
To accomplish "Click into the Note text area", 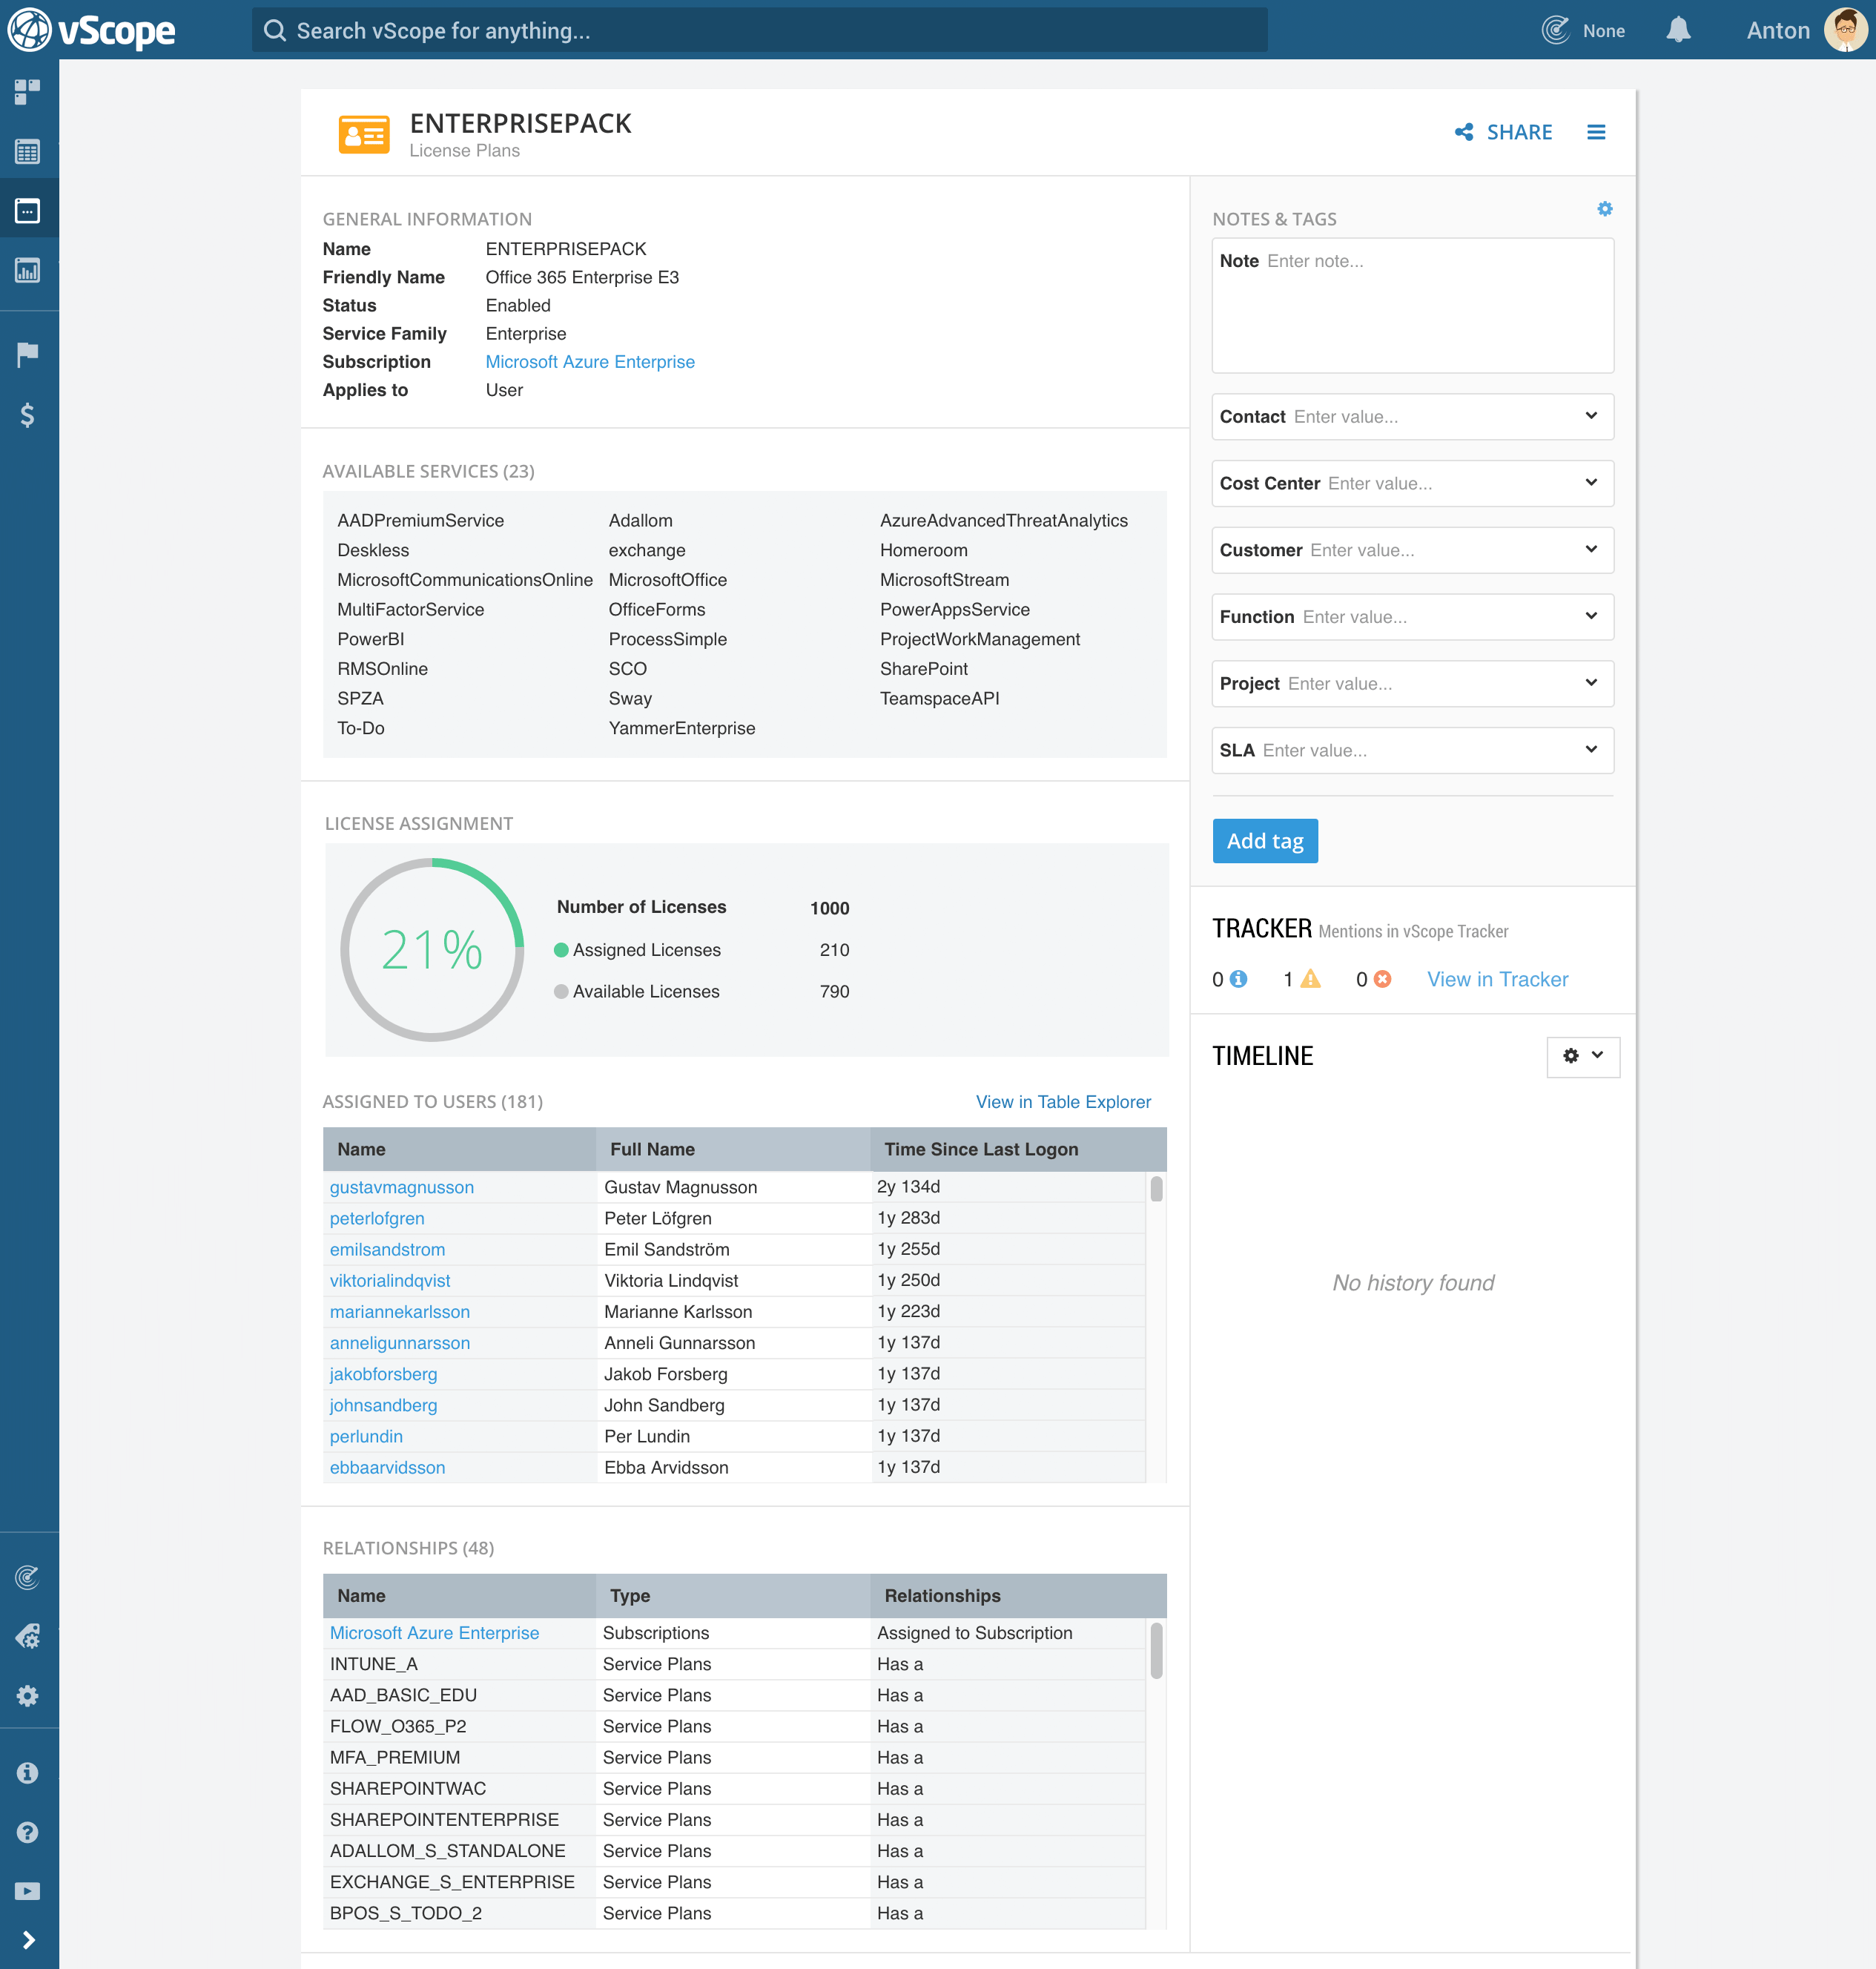I will coord(1412,305).
